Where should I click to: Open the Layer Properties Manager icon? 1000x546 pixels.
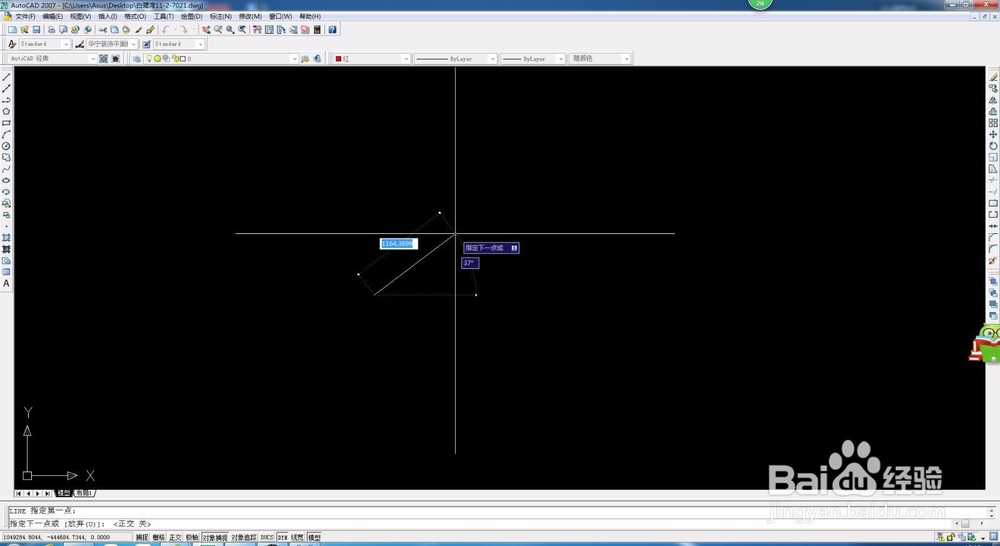pos(136,59)
